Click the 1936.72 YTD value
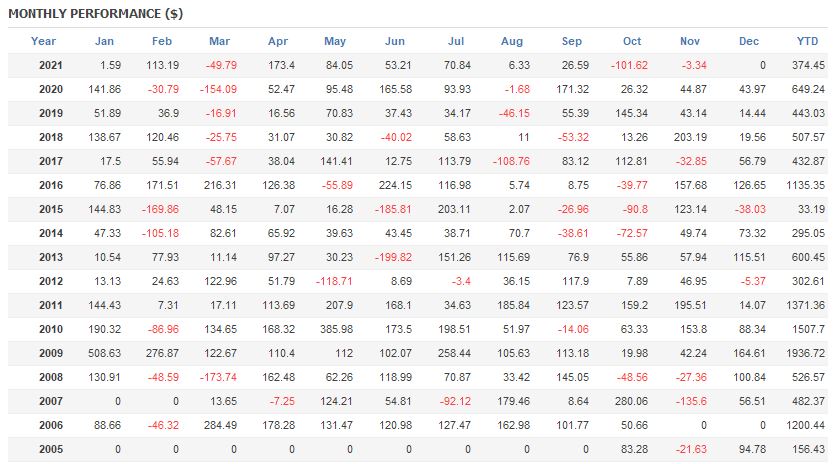The image size is (834, 464). [x=805, y=353]
